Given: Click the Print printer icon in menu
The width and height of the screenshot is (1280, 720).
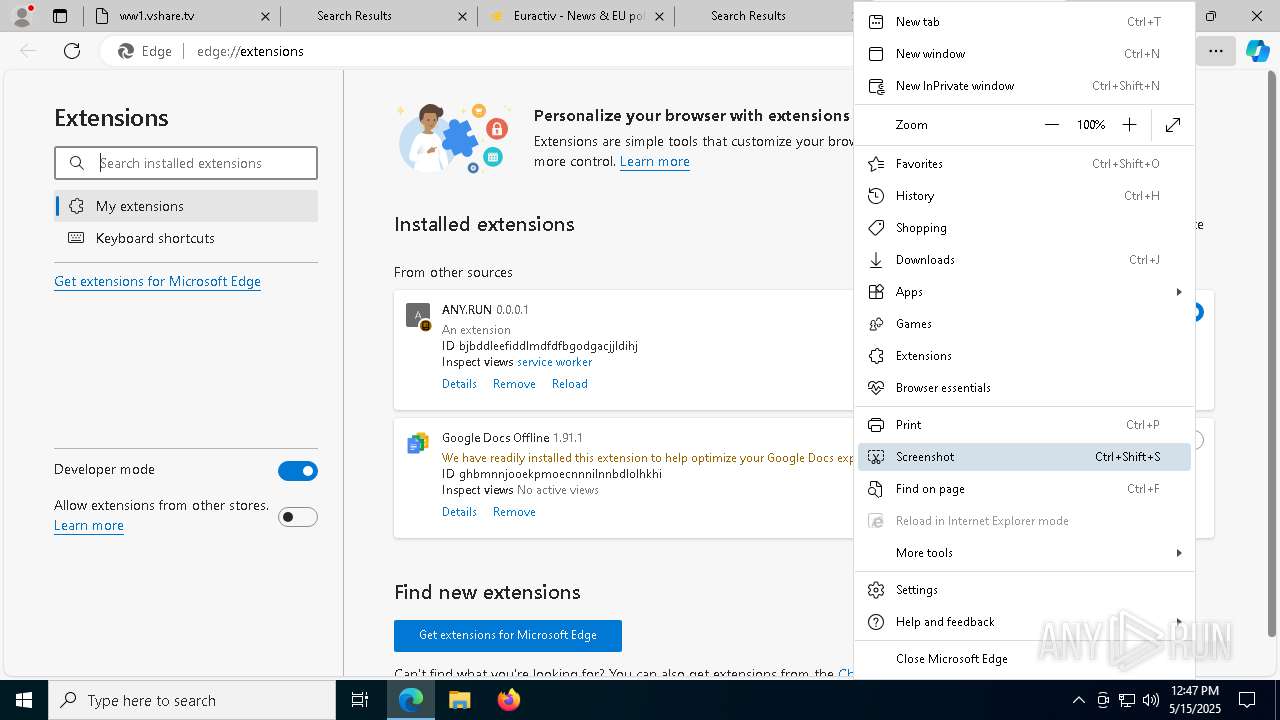Looking at the screenshot, I should tap(876, 425).
